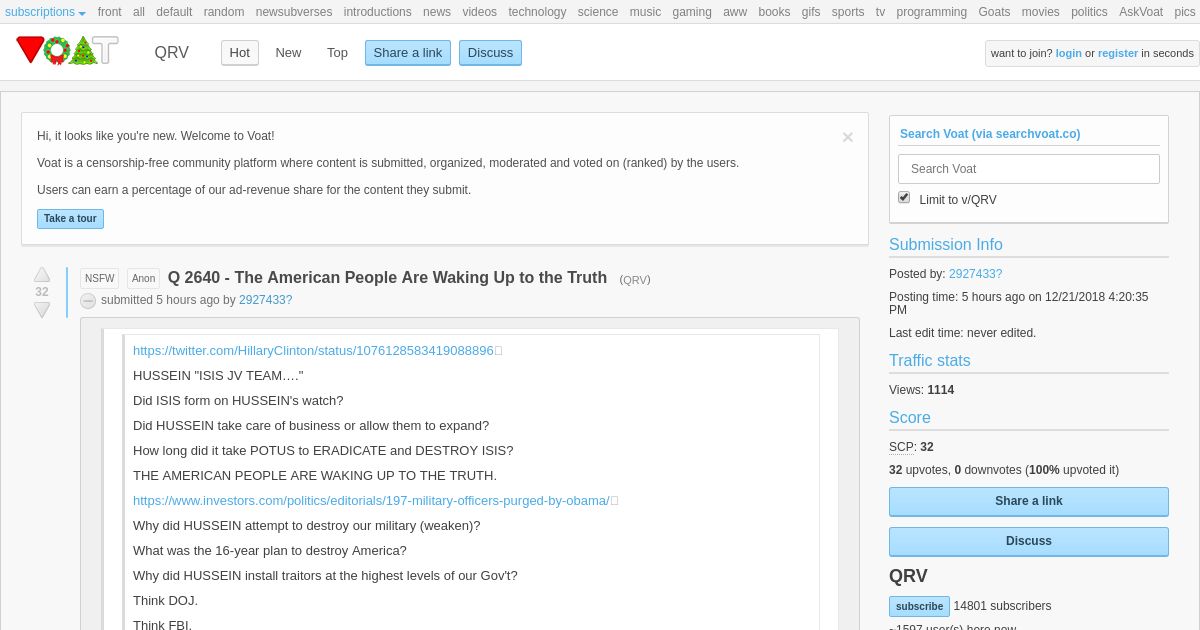Screen dimensions: 1200x630
Task: Open the tv subverse link
Action: pyautogui.click(x=880, y=12)
